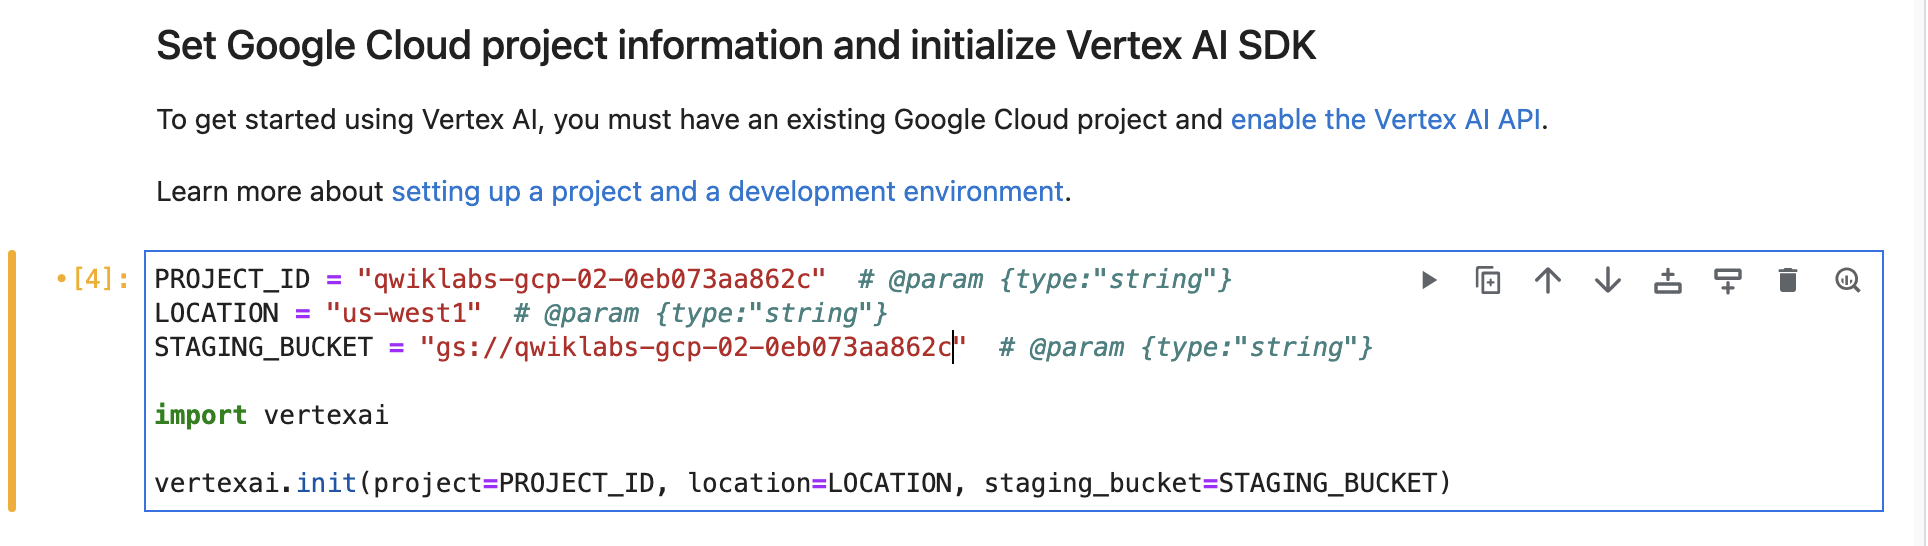Open the 'setting up a project and a development environment' link
The width and height of the screenshot is (1928, 546).
point(727,191)
